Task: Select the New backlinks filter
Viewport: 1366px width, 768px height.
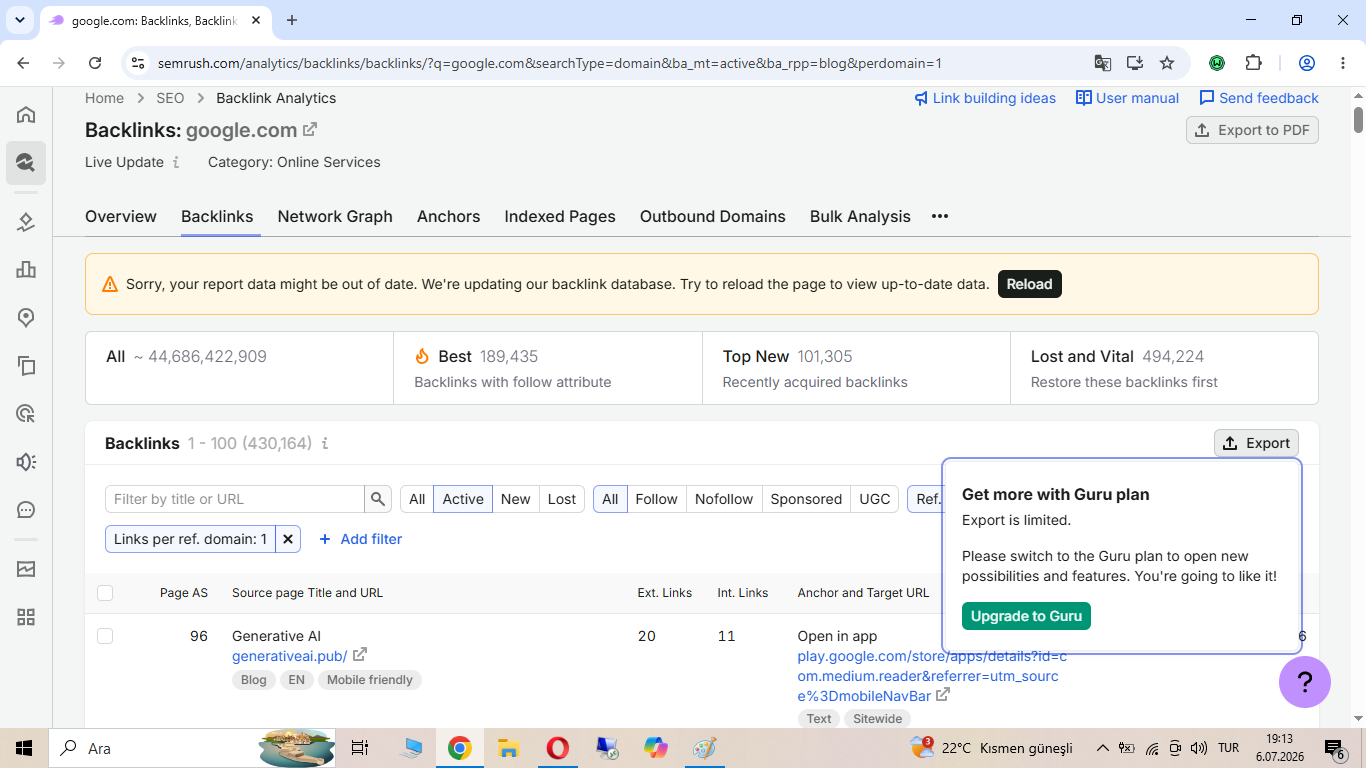Action: pyautogui.click(x=516, y=499)
